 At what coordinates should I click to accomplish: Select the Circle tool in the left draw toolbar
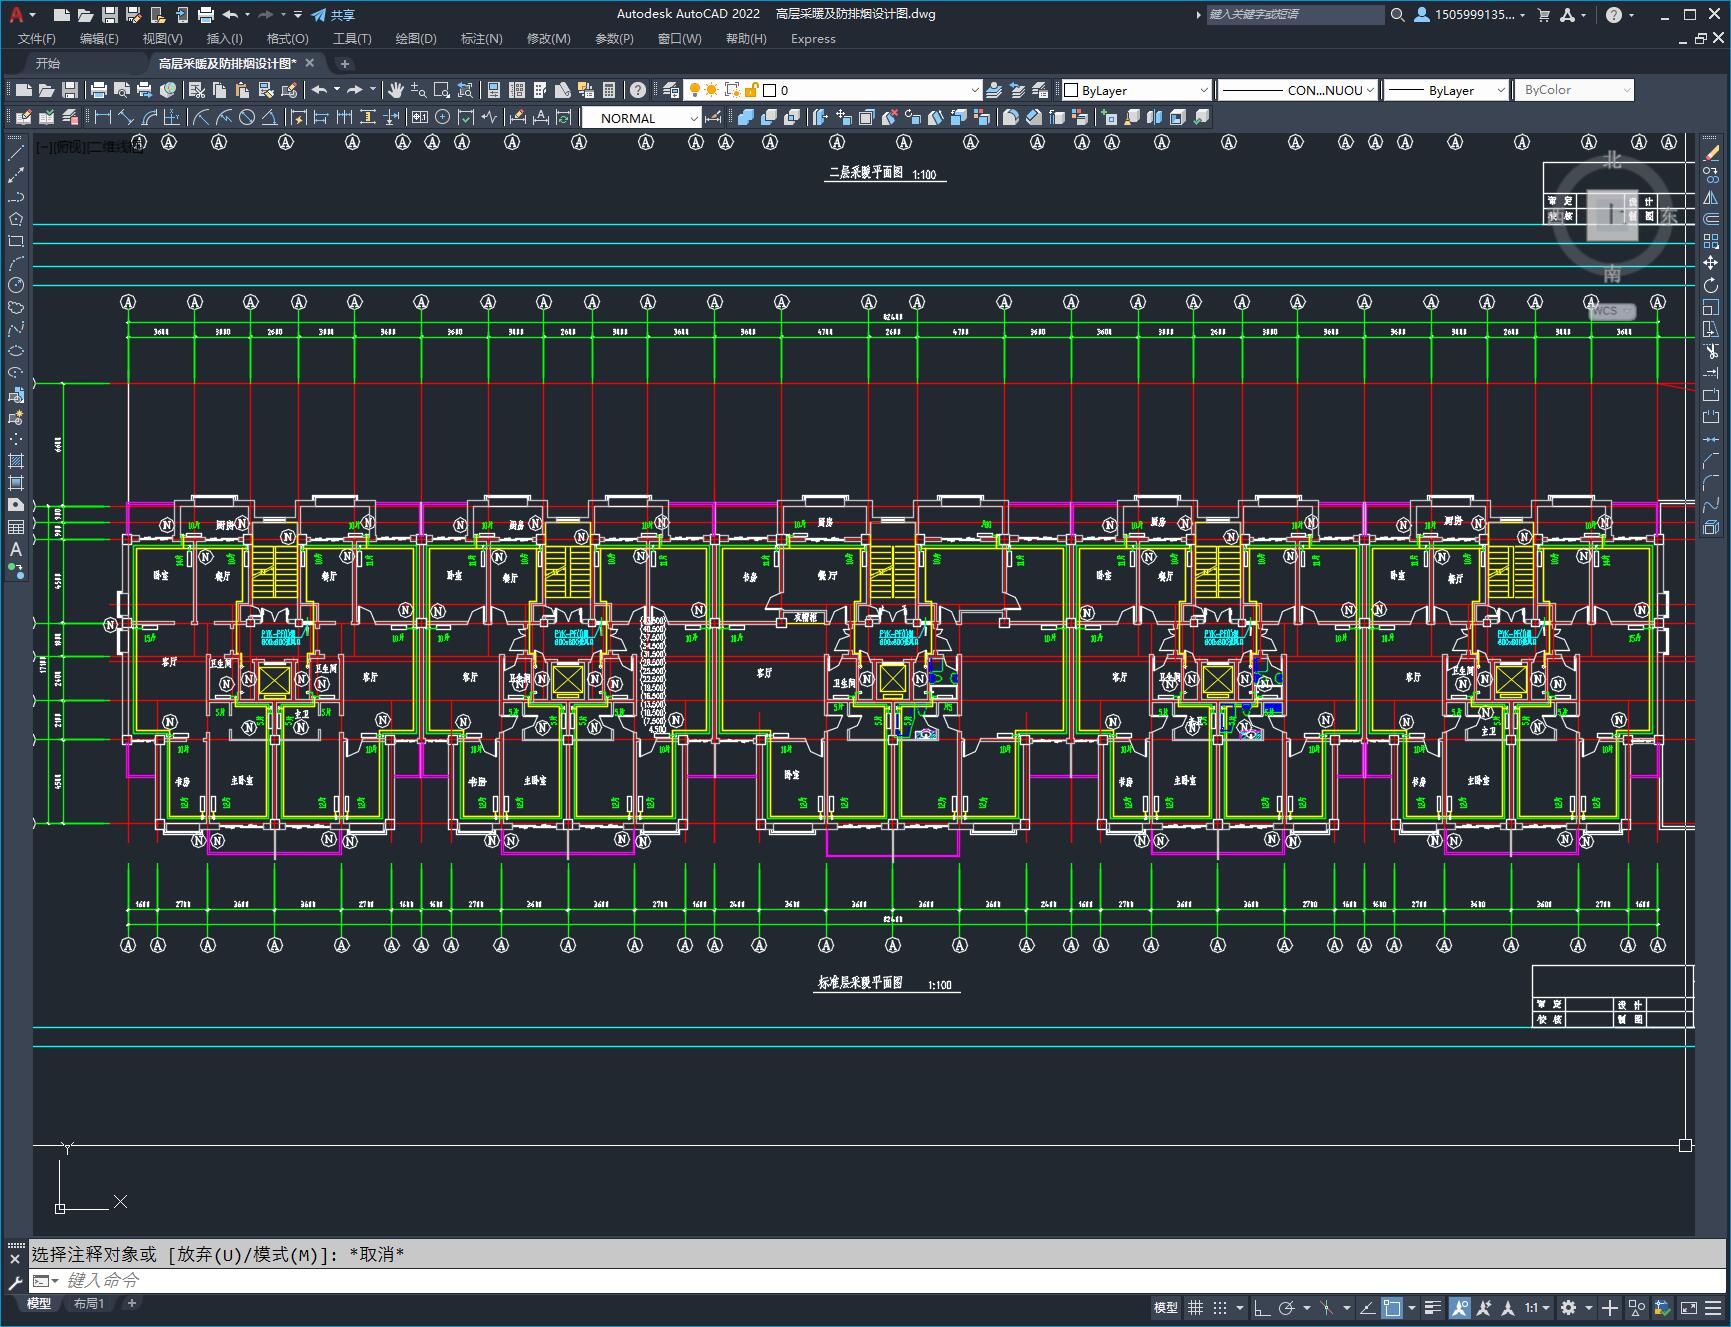click(x=16, y=285)
